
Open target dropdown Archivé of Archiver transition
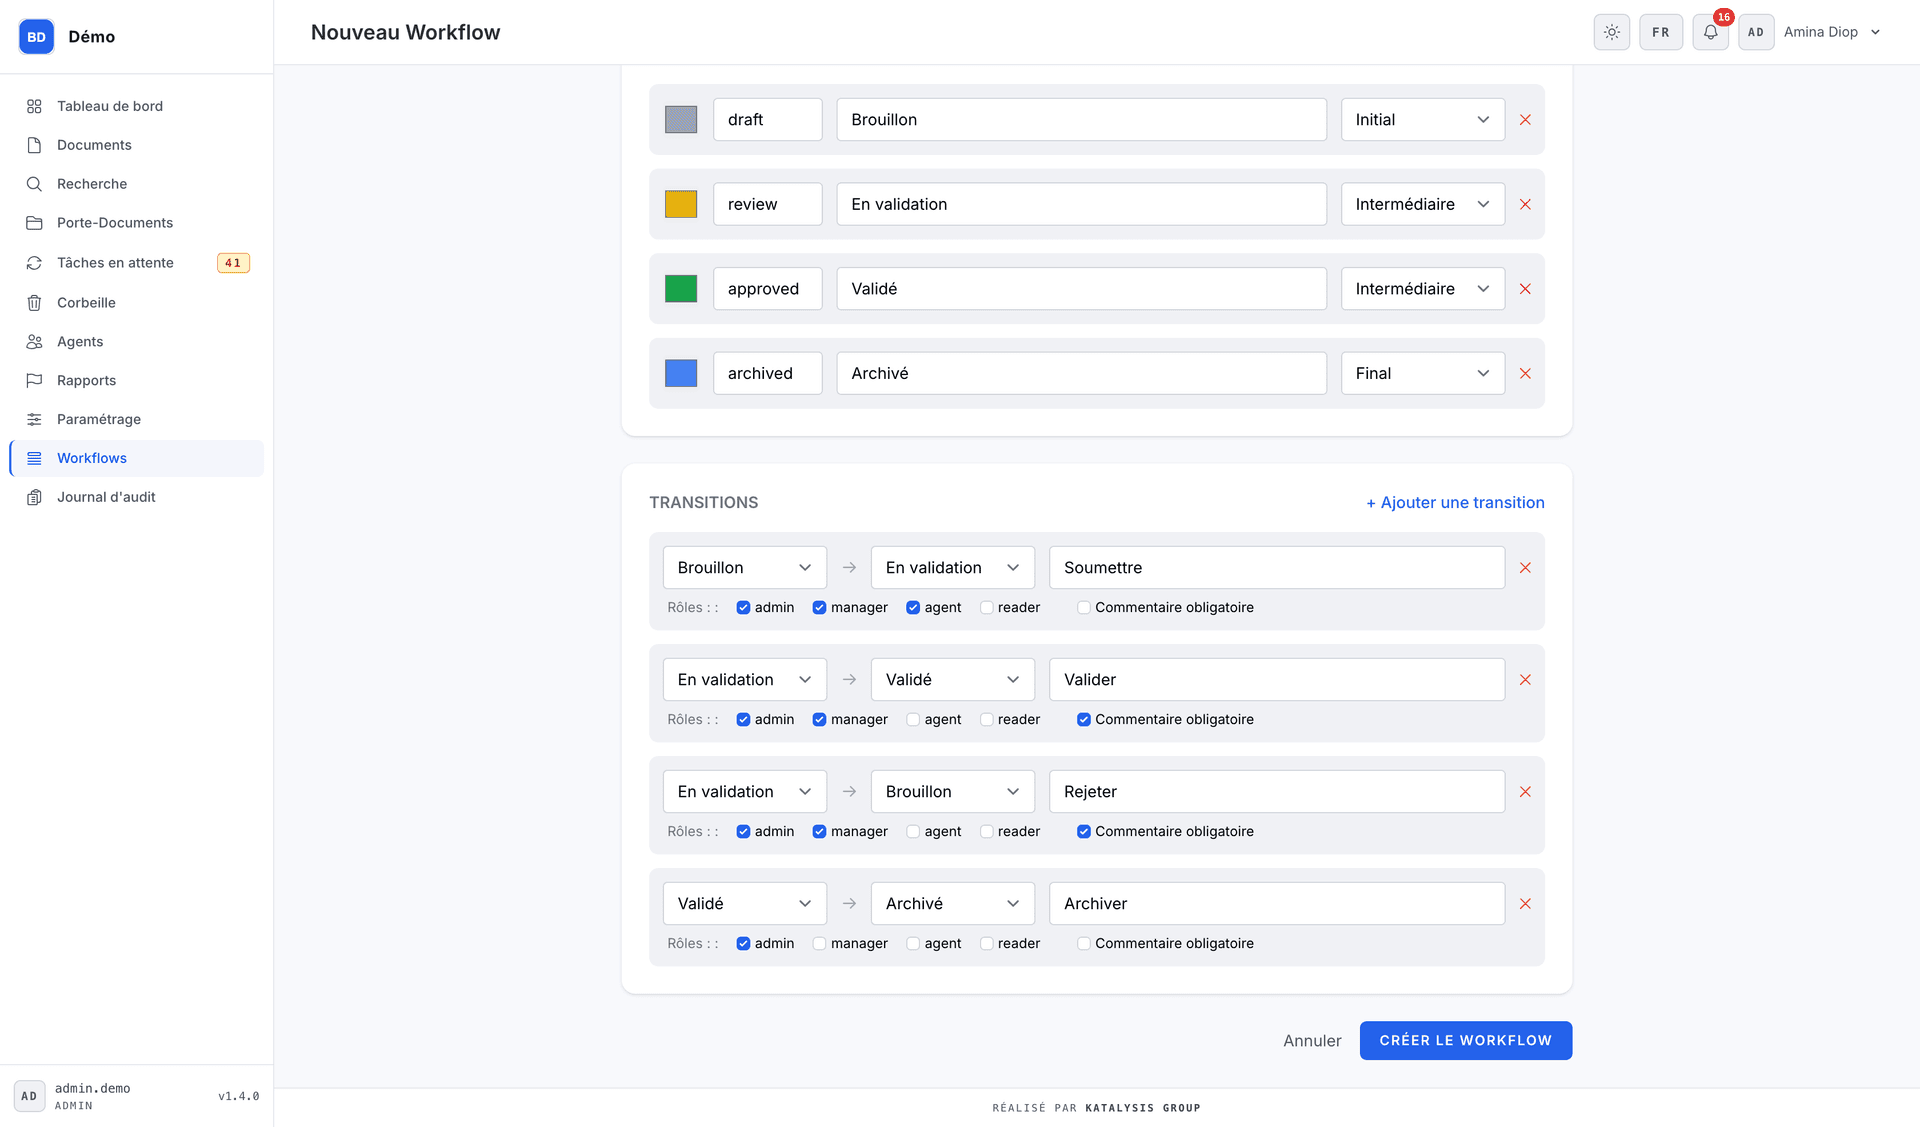[x=952, y=904]
